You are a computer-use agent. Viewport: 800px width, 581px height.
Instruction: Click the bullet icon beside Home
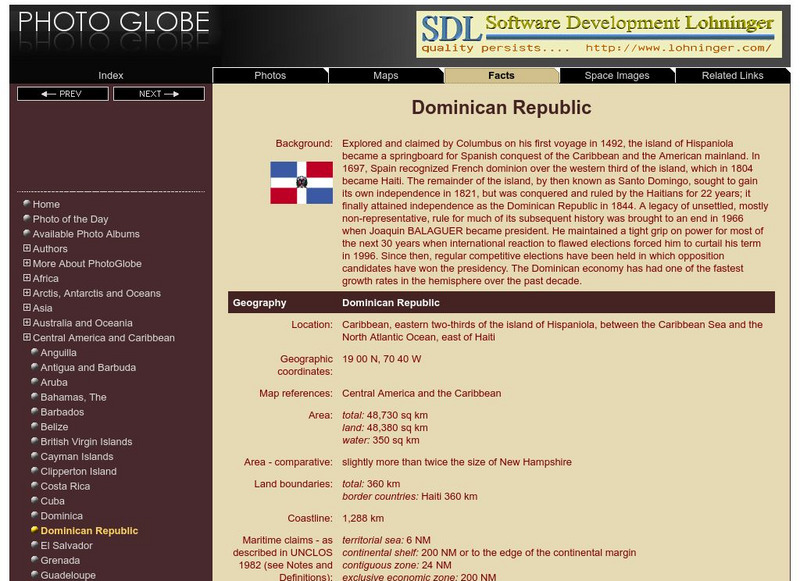[x=27, y=204]
